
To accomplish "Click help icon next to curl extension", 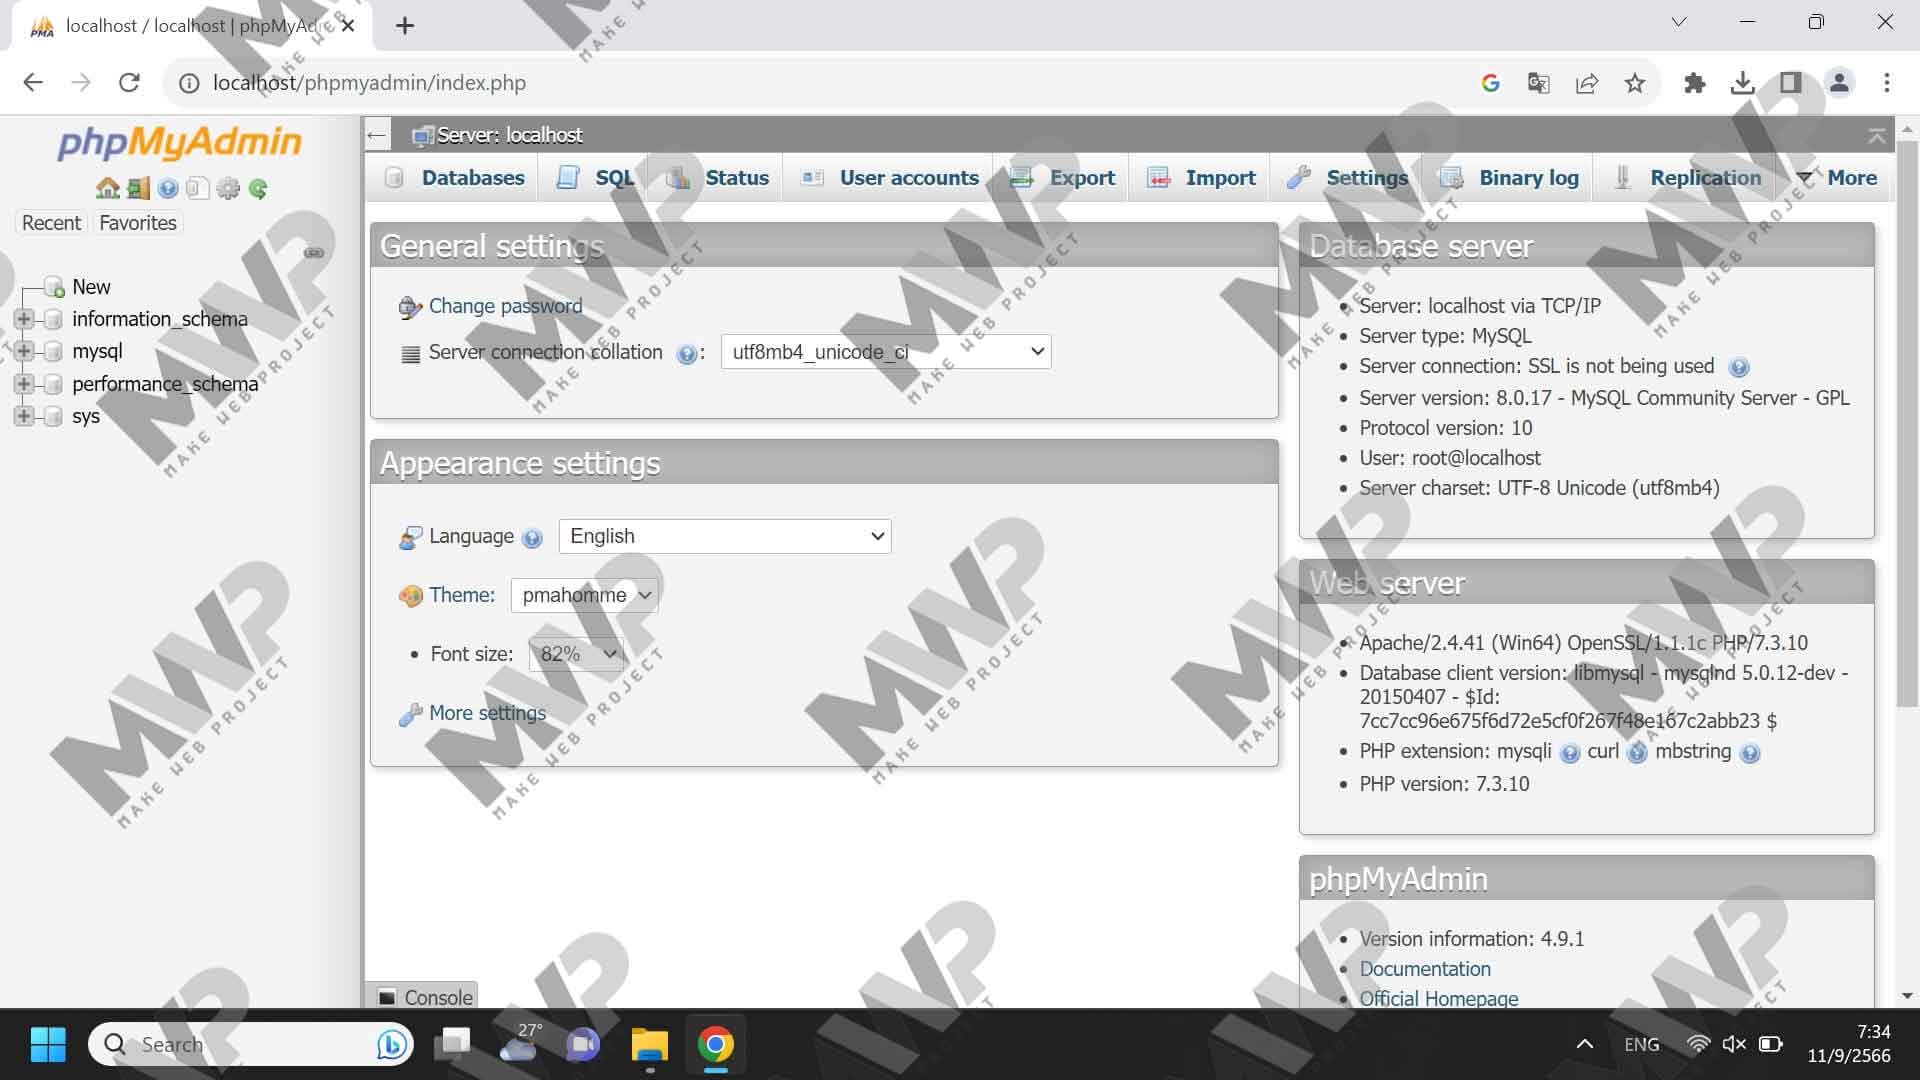I will click(x=1637, y=753).
